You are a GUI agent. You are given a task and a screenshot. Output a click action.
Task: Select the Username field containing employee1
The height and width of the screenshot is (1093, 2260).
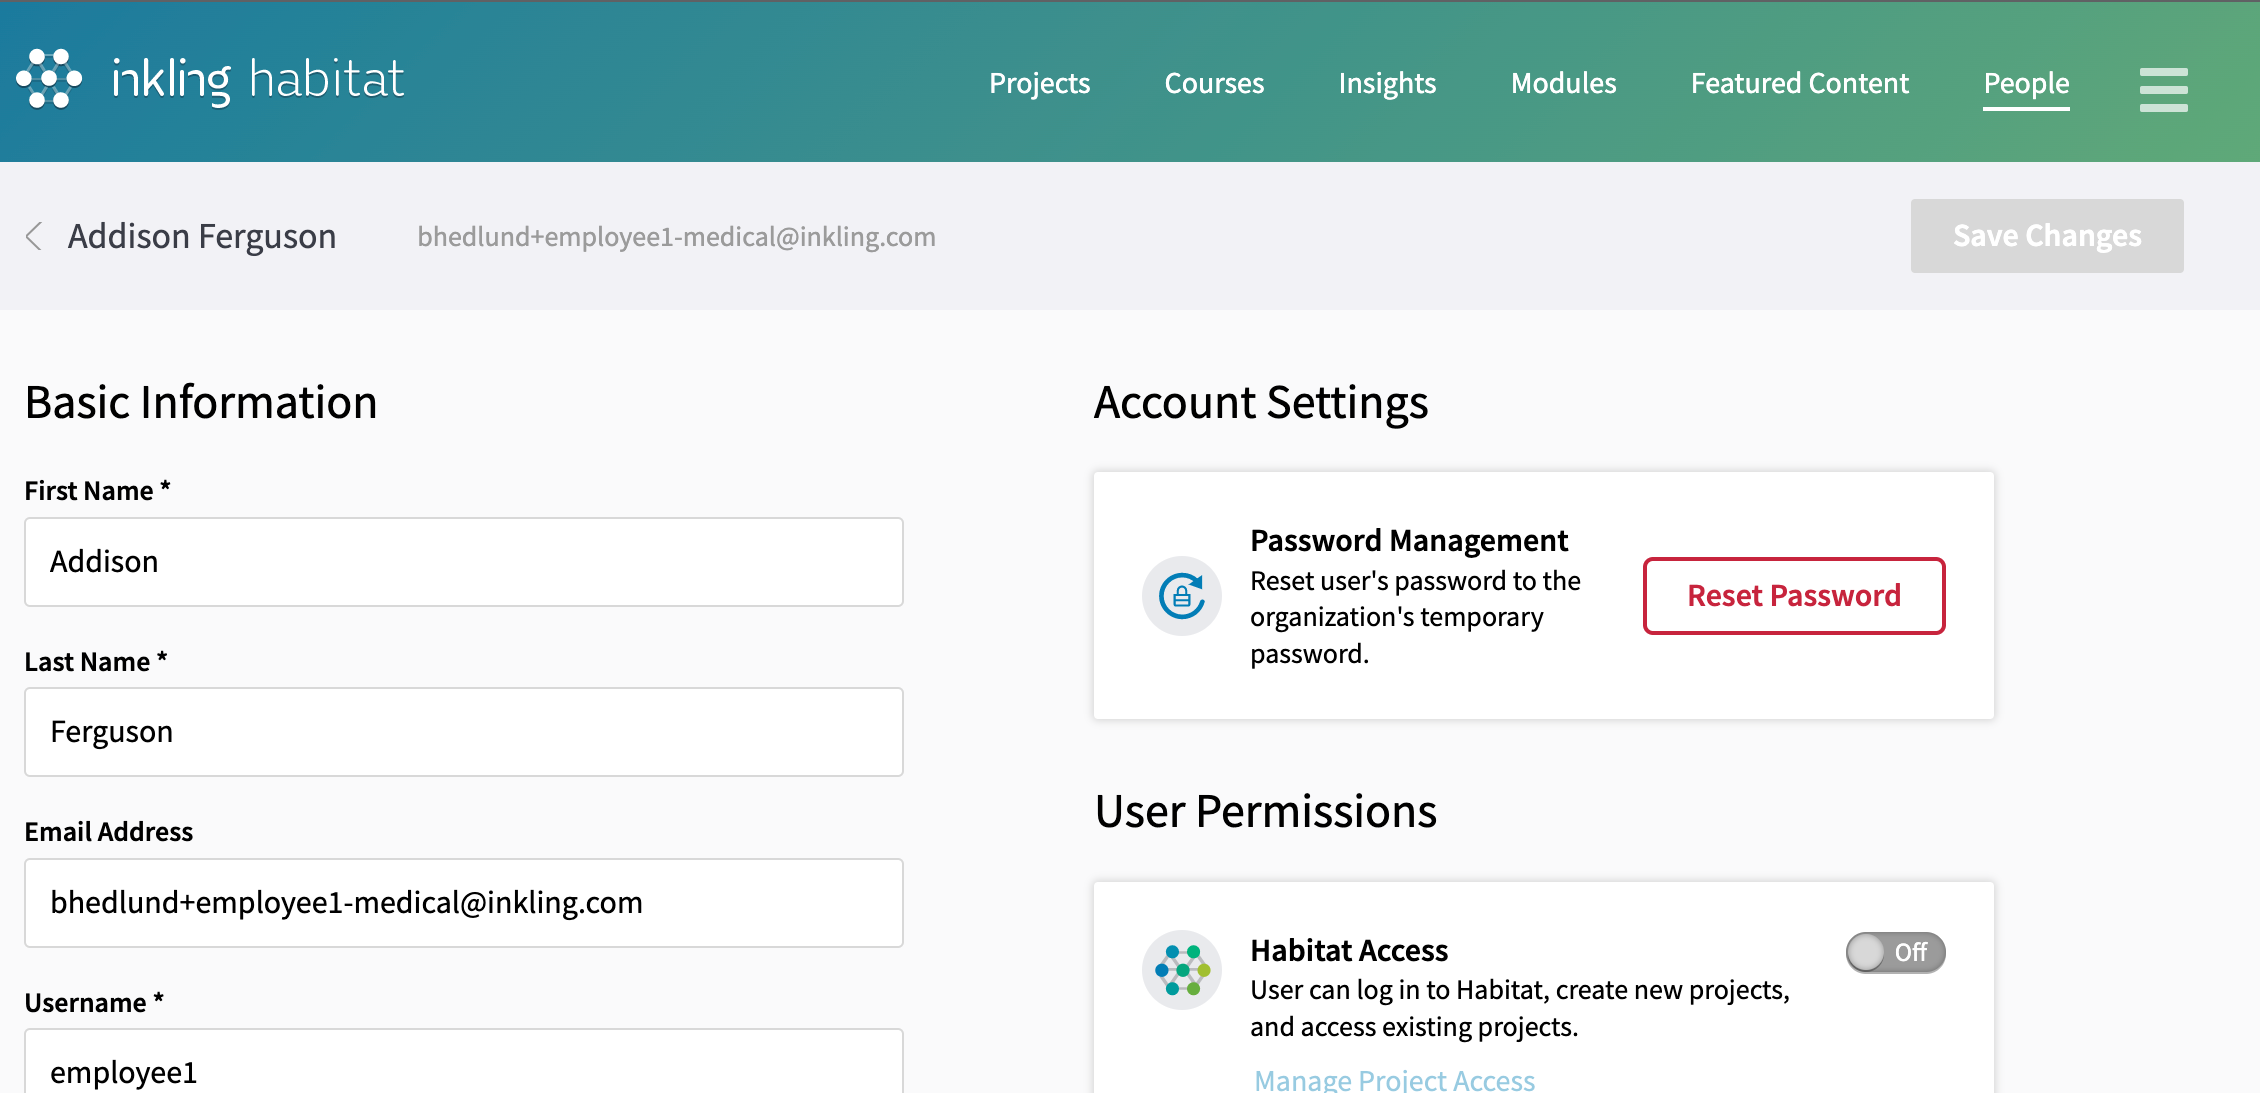[464, 1068]
